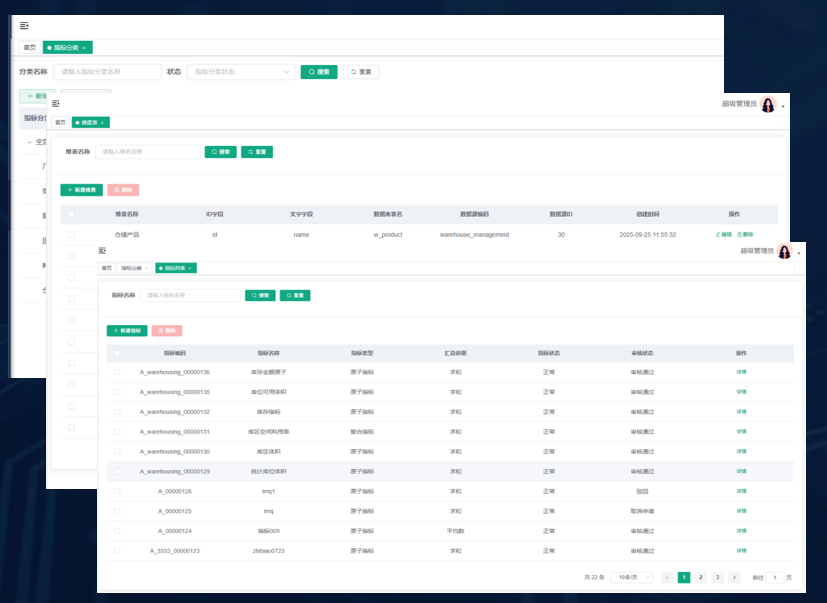The height and width of the screenshot is (603, 827).
Task: Click the admin avatar in the dimension table window
Action: 768,105
